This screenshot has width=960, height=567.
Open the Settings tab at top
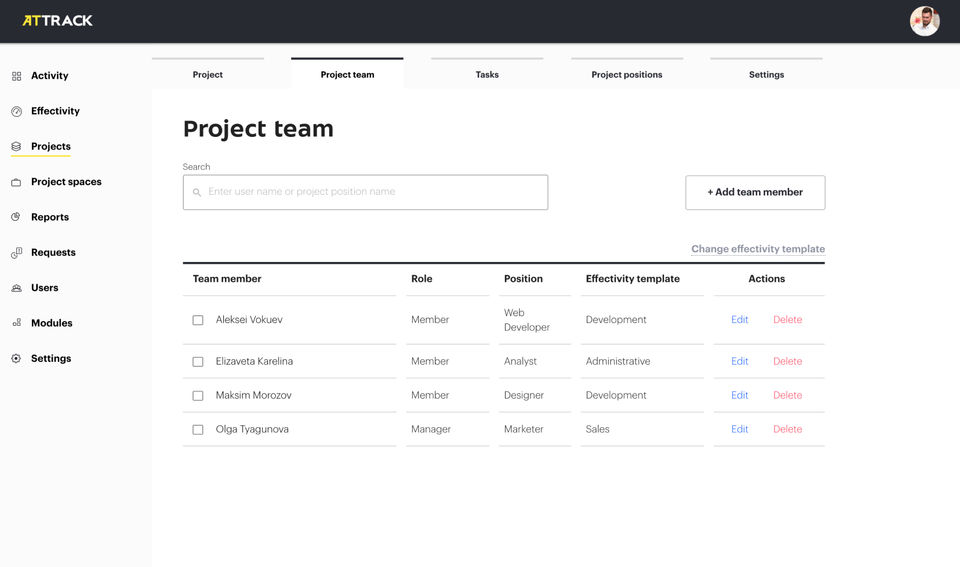(767, 73)
